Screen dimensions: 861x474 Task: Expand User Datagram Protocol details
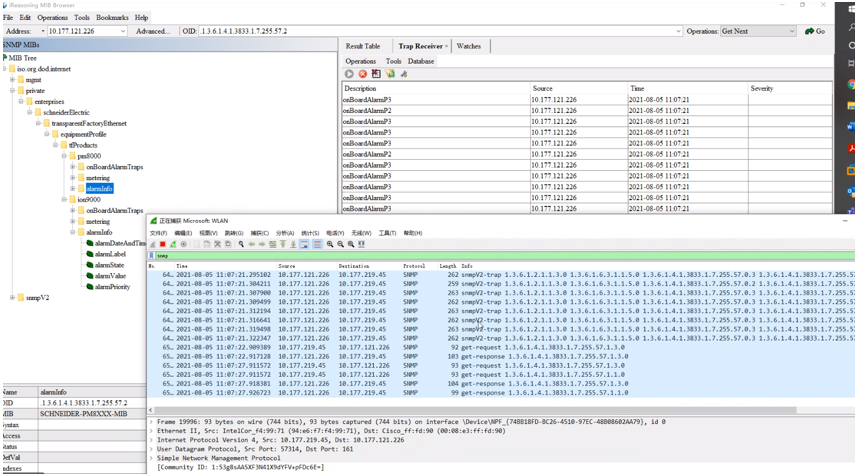pyautogui.click(x=152, y=449)
